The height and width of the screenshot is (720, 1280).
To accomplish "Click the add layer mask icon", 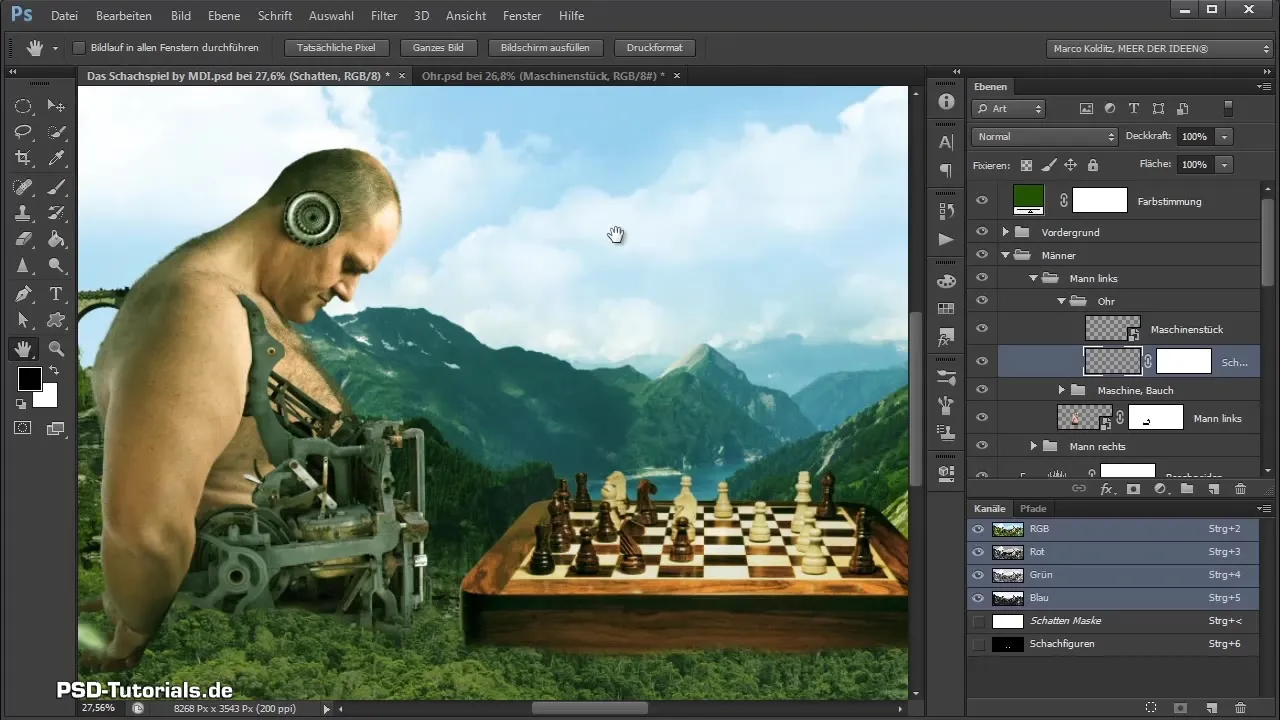I will (1133, 489).
